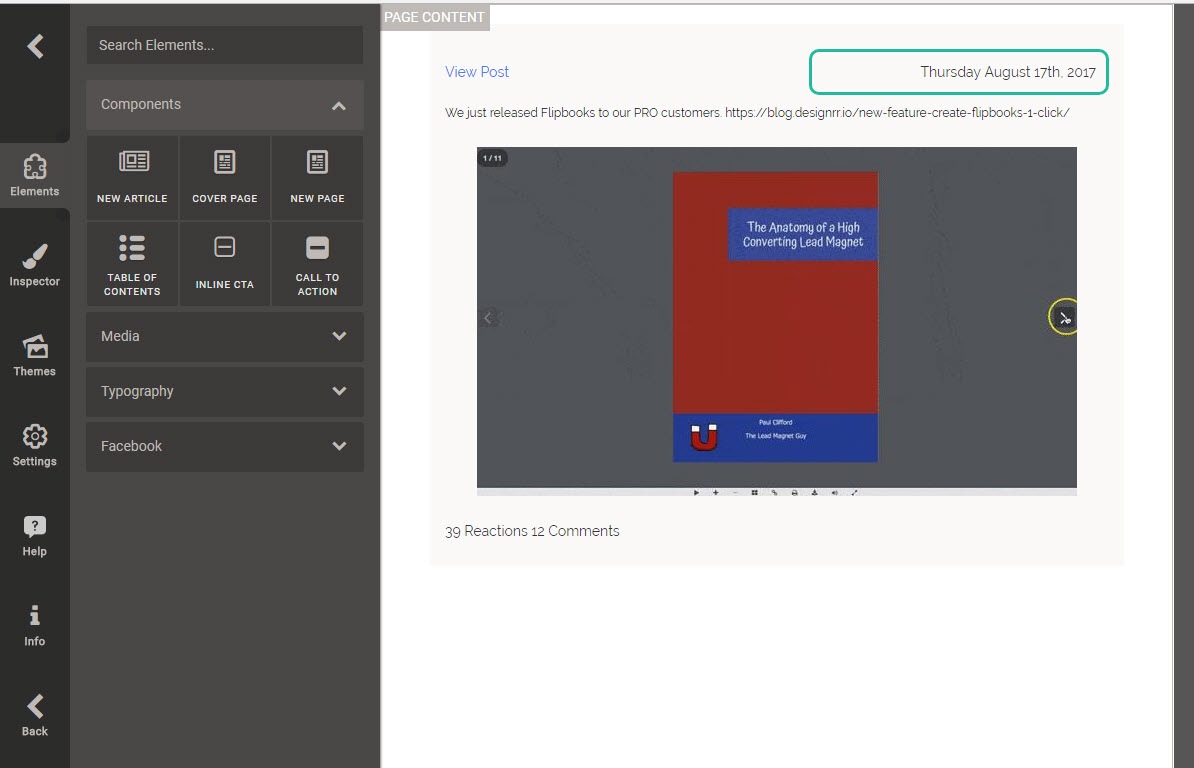Collapse the Components section
This screenshot has height=768, width=1194.
[x=225, y=105]
